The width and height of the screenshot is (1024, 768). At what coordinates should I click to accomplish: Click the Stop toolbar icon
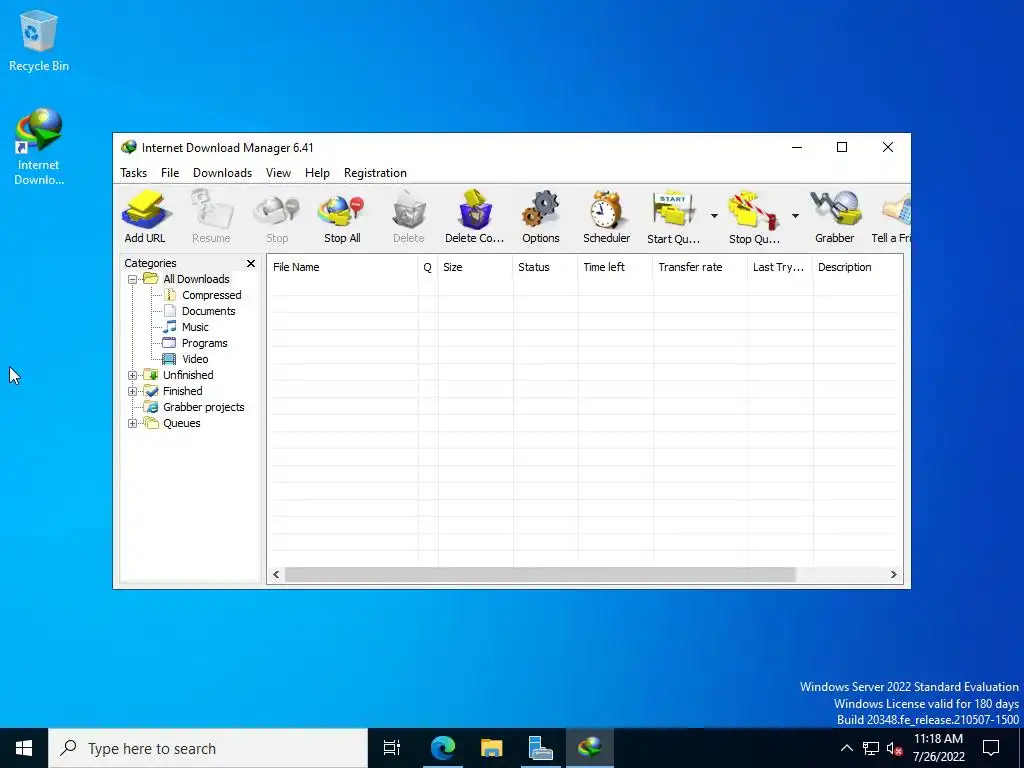[x=277, y=217]
